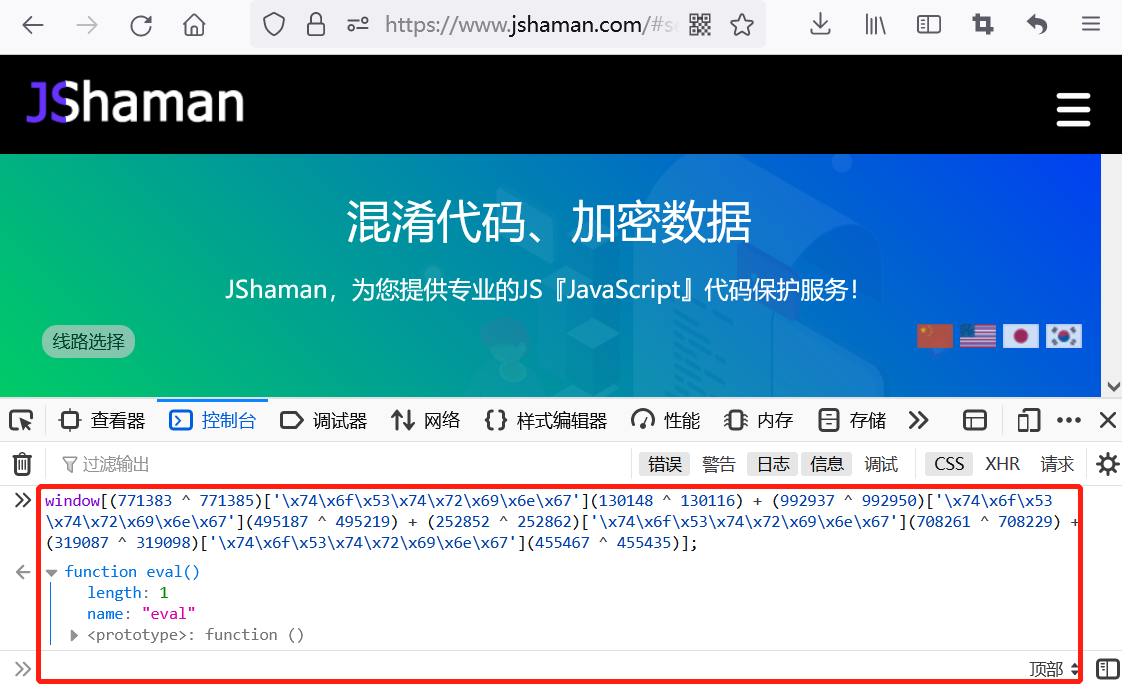The width and height of the screenshot is (1122, 685).
Task: Open the QR code icon in address bar
Action: pos(700,25)
